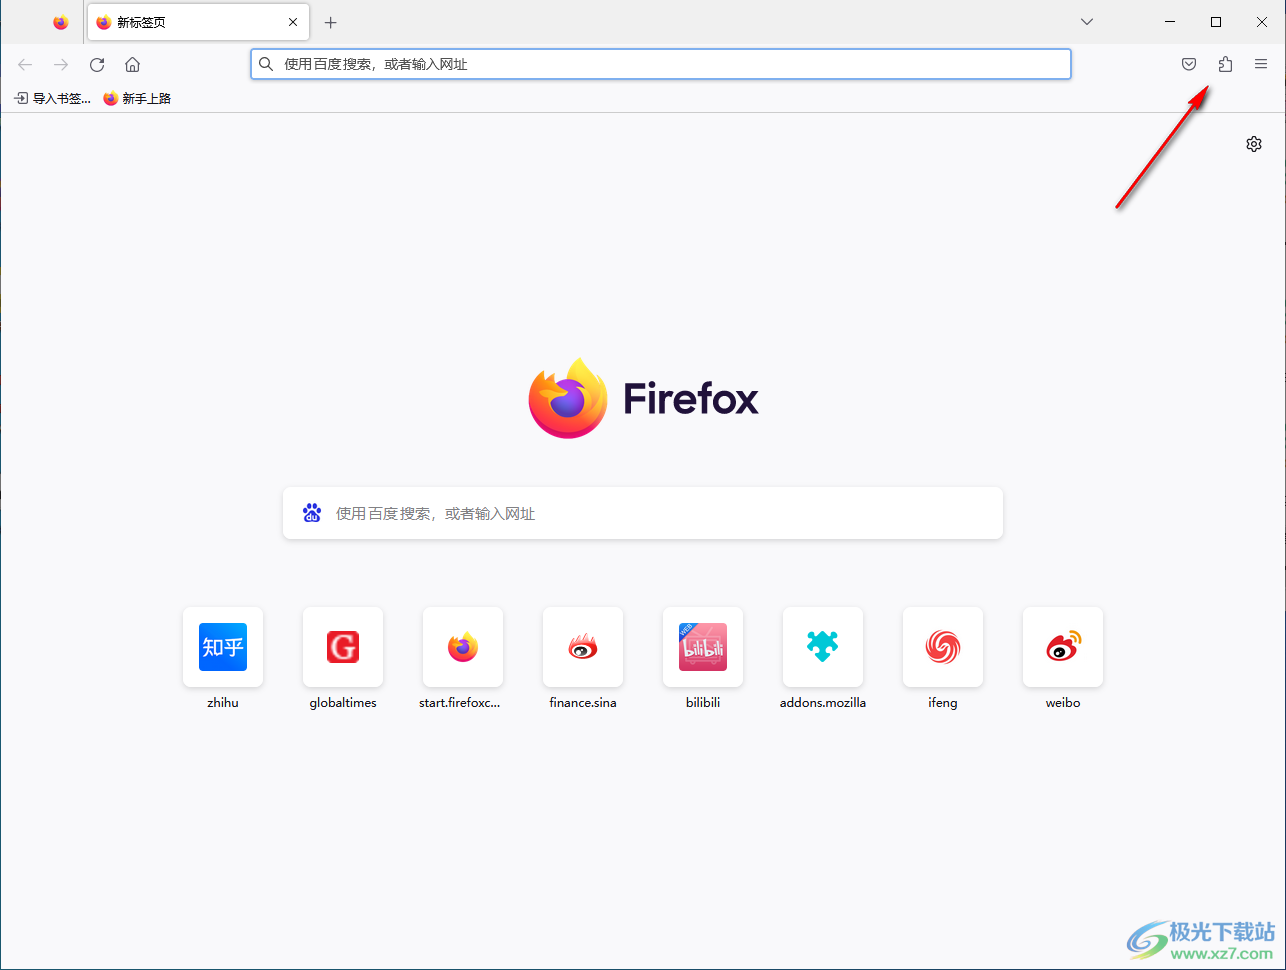Click the search magnifier in address bar
This screenshot has width=1286, height=970.
point(266,64)
